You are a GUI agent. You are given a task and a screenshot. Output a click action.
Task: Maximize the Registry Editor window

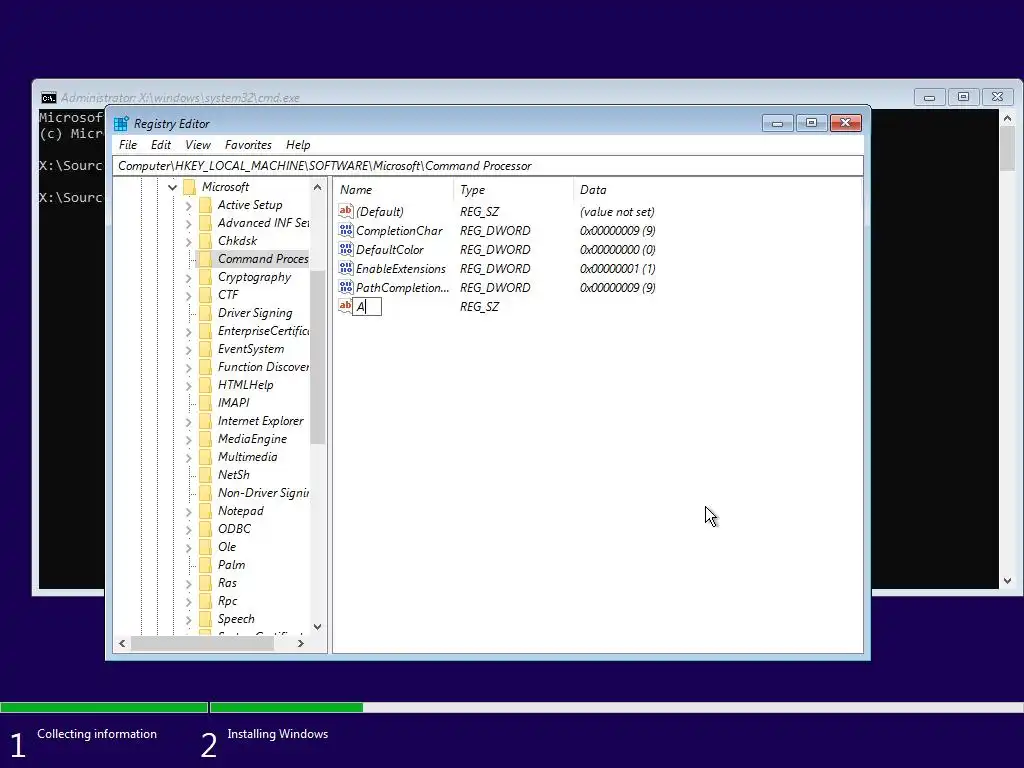(x=811, y=123)
